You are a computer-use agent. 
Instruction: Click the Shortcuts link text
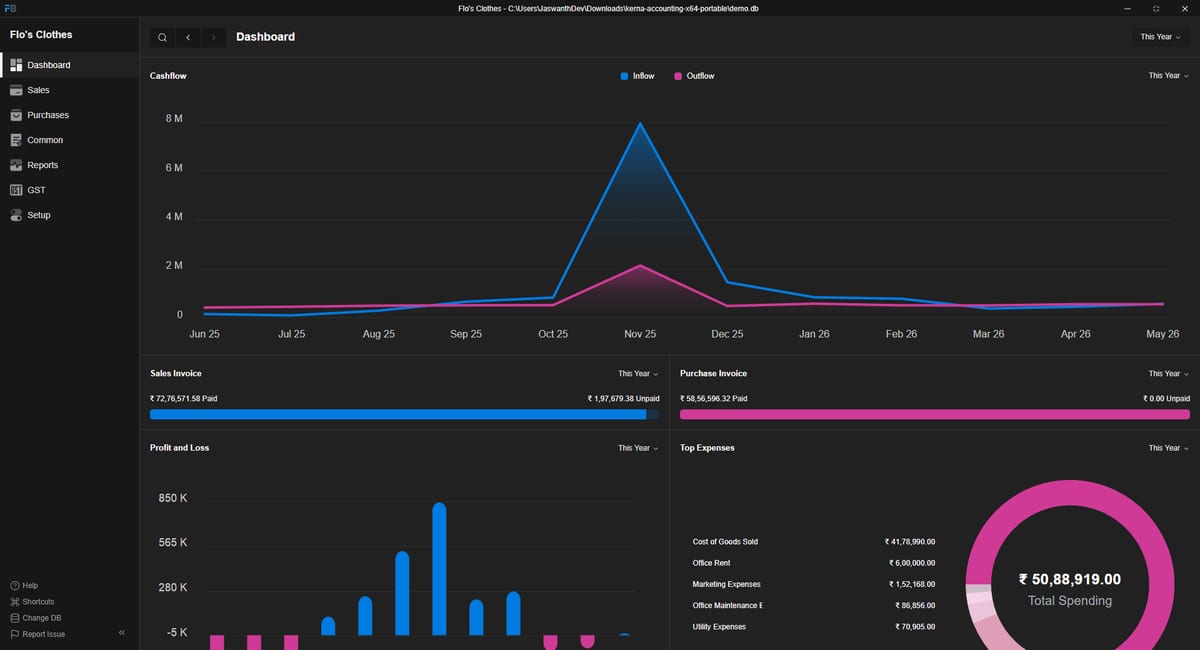pos(38,602)
